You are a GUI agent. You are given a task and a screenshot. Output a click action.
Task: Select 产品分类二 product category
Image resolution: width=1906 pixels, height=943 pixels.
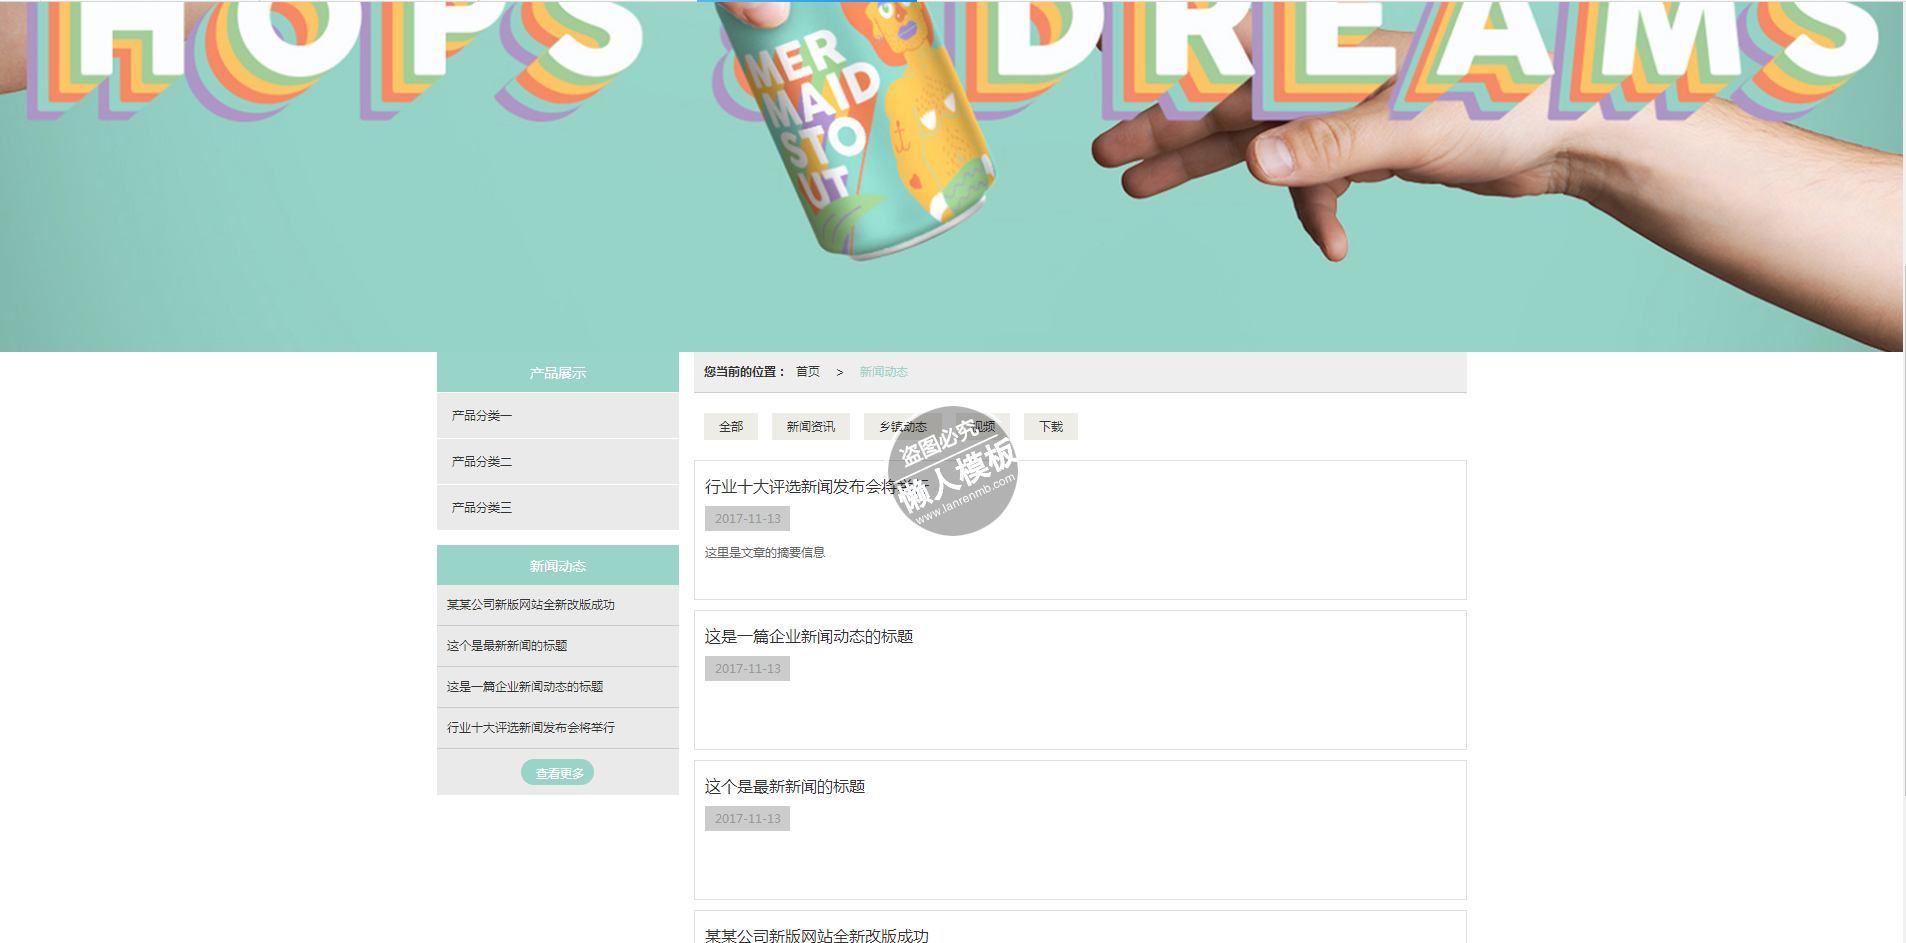tap(482, 462)
